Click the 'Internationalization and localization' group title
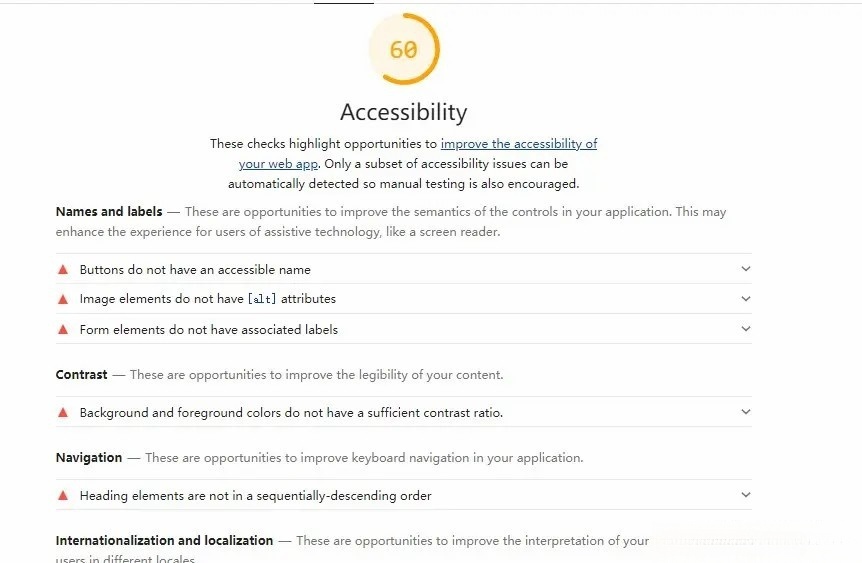862x563 pixels. [x=164, y=540]
